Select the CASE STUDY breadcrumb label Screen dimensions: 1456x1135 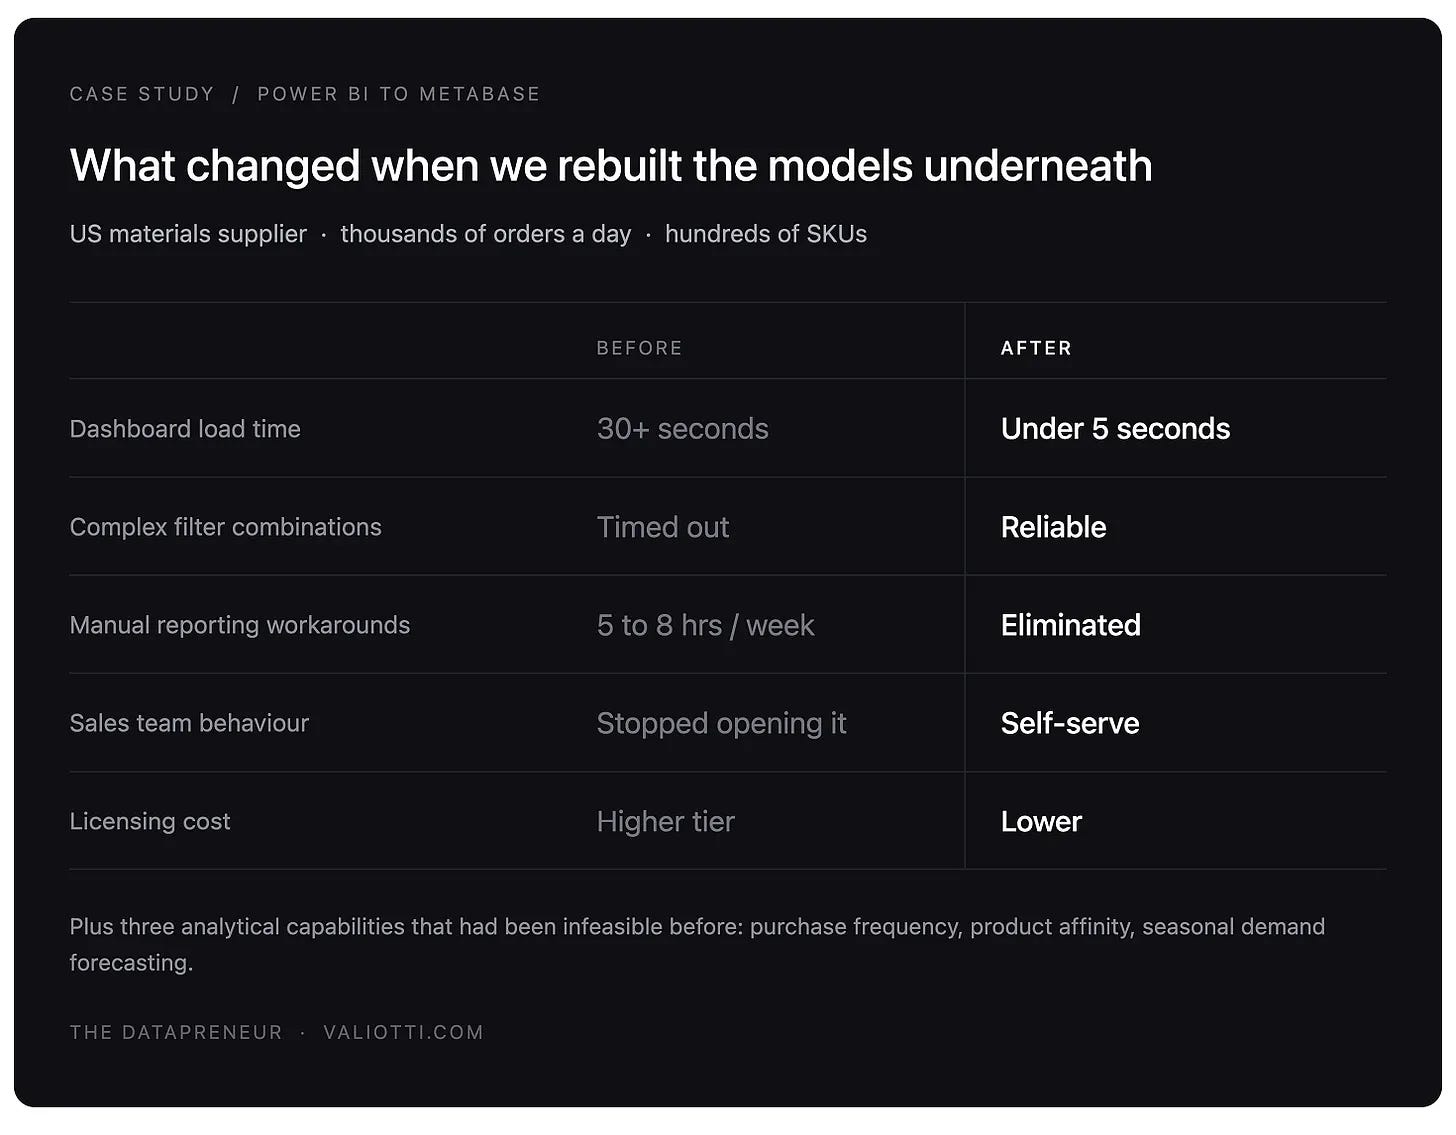point(142,94)
